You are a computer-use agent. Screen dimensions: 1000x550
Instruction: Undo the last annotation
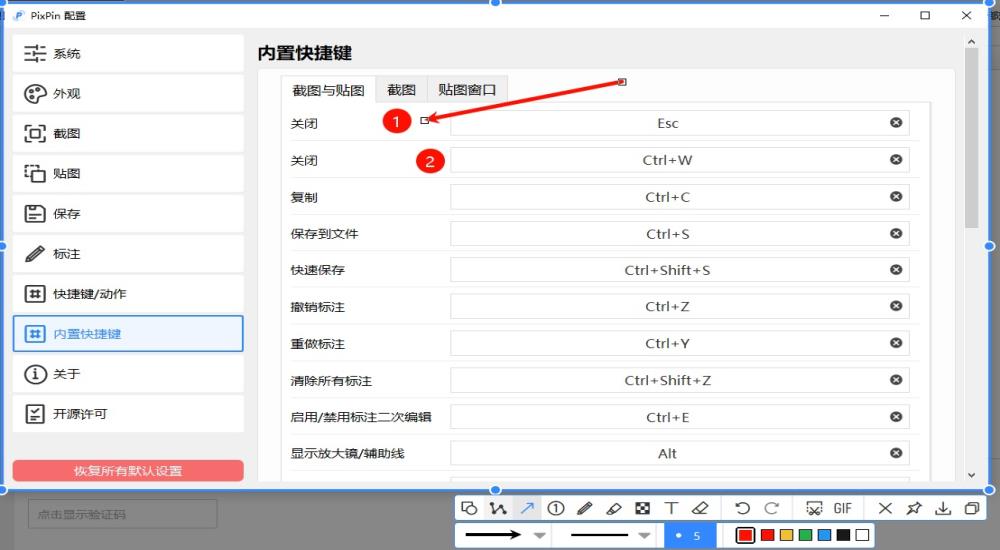click(x=742, y=508)
